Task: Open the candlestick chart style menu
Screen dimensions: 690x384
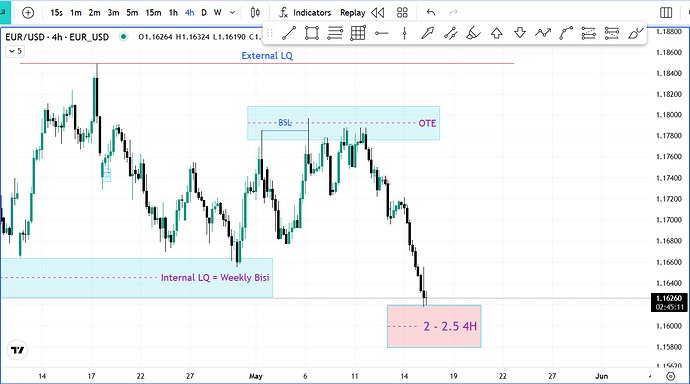Action: (255, 13)
